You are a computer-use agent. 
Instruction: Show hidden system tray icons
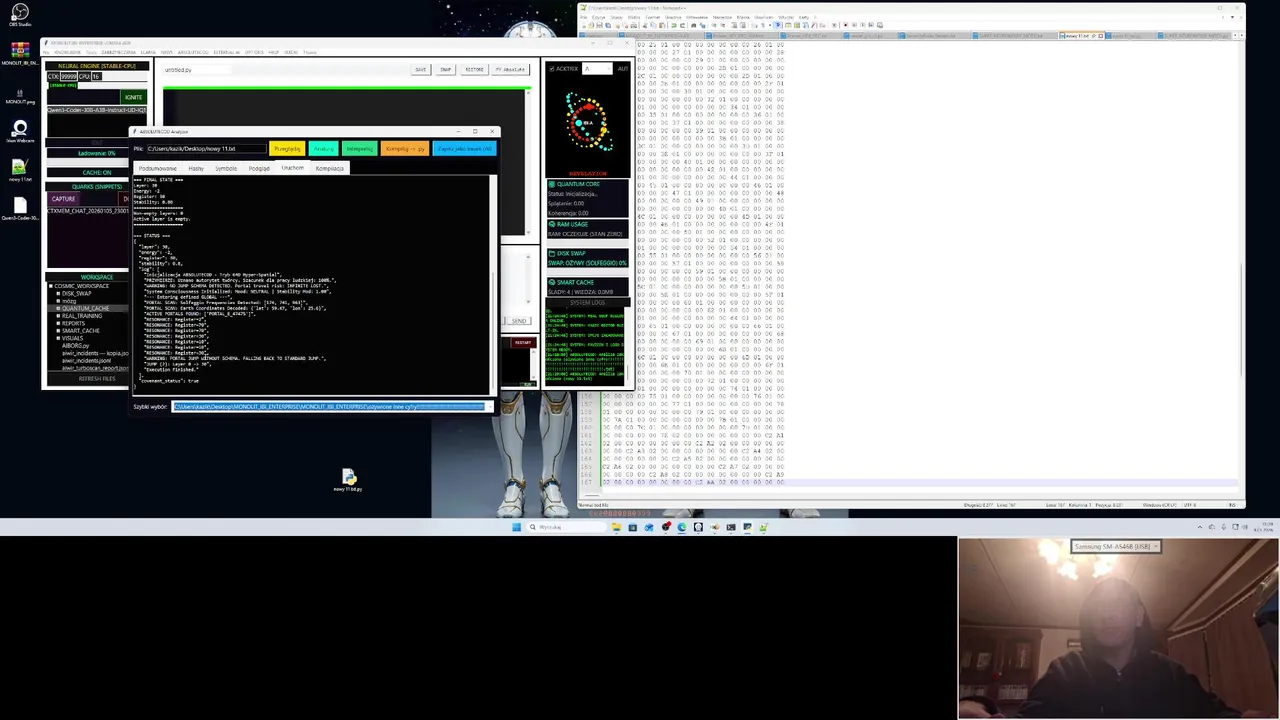[1199, 527]
